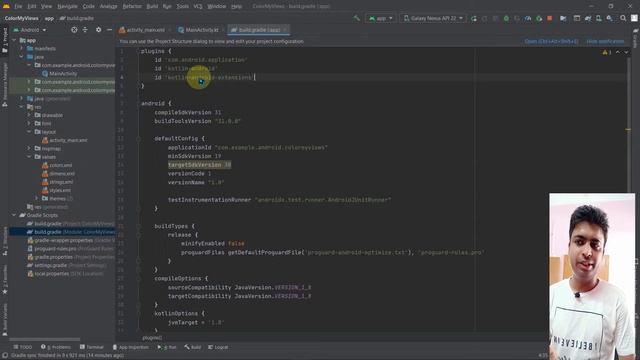Go to next highlighted error arrow
This screenshot has width=640, height=360.
[626, 52]
